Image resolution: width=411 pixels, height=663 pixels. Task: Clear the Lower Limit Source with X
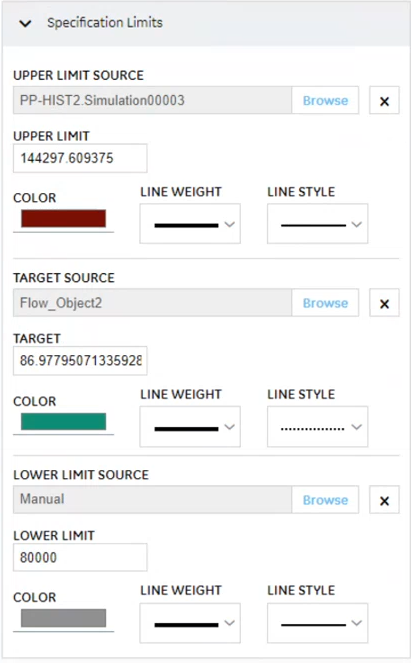pos(384,500)
